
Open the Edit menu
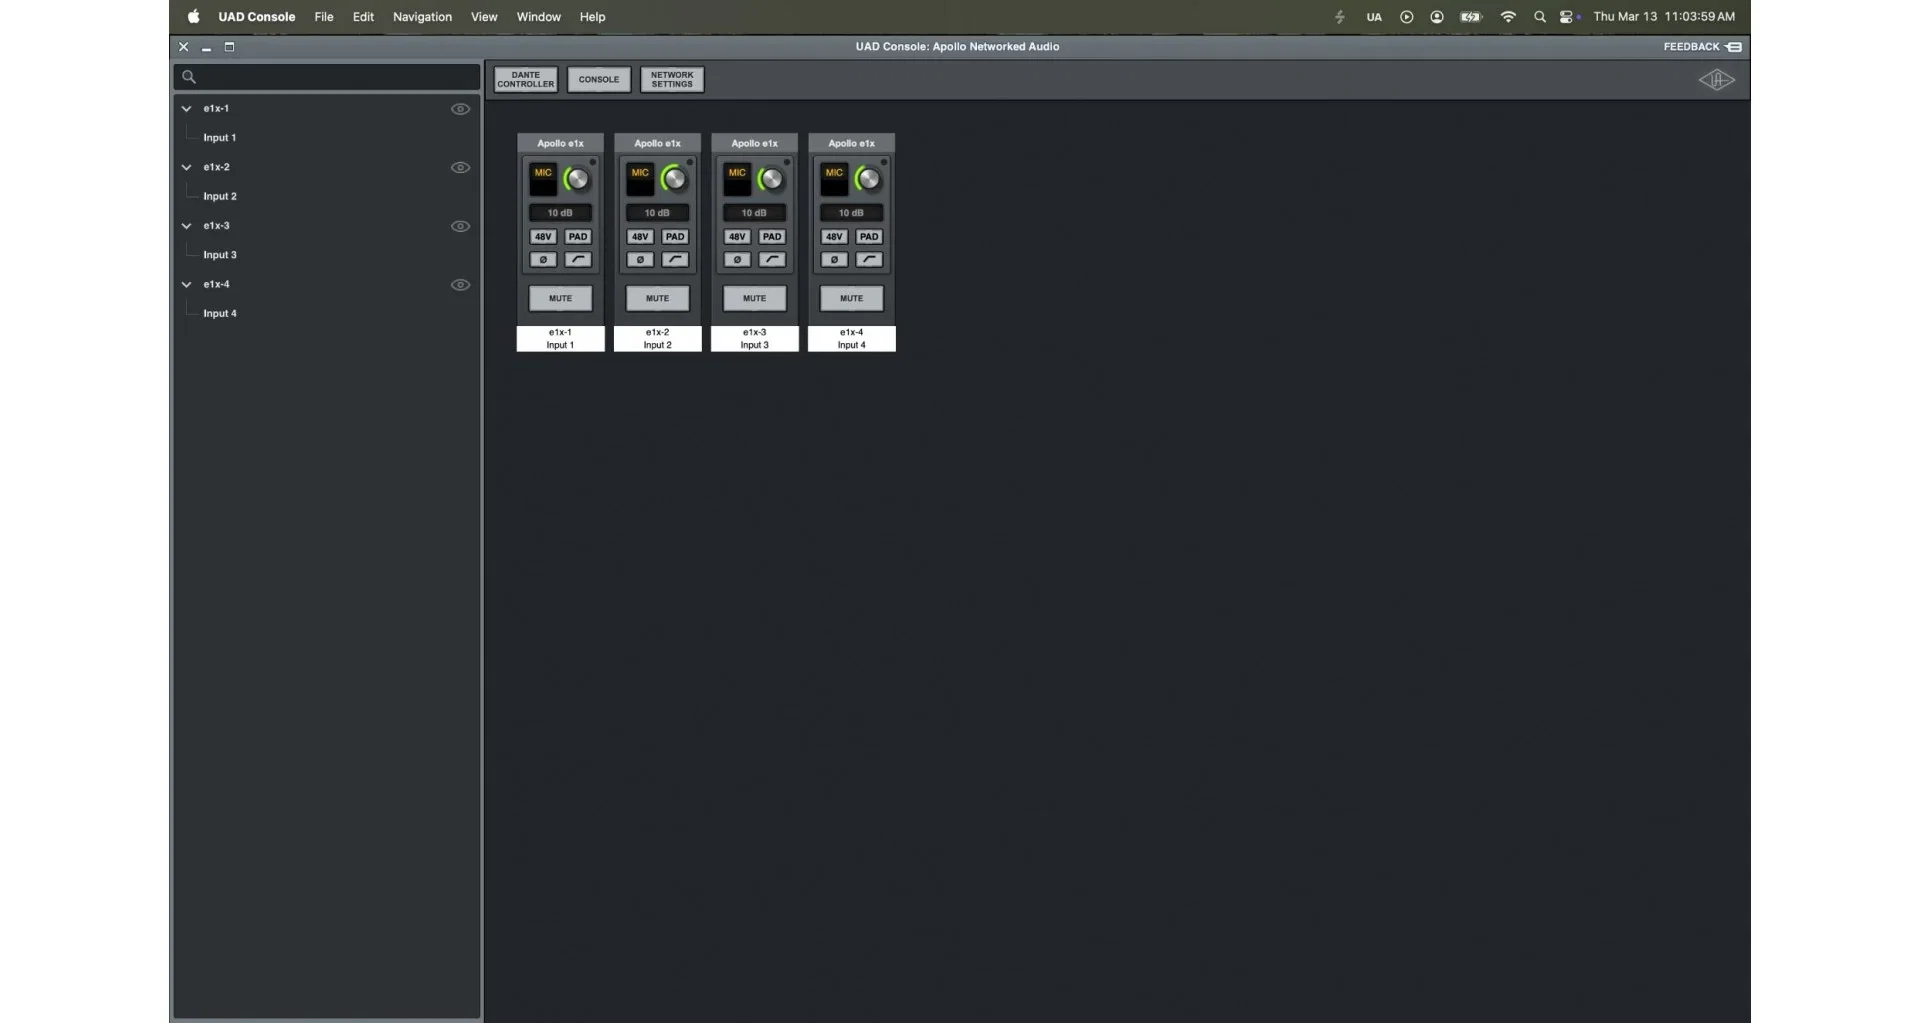tap(363, 17)
